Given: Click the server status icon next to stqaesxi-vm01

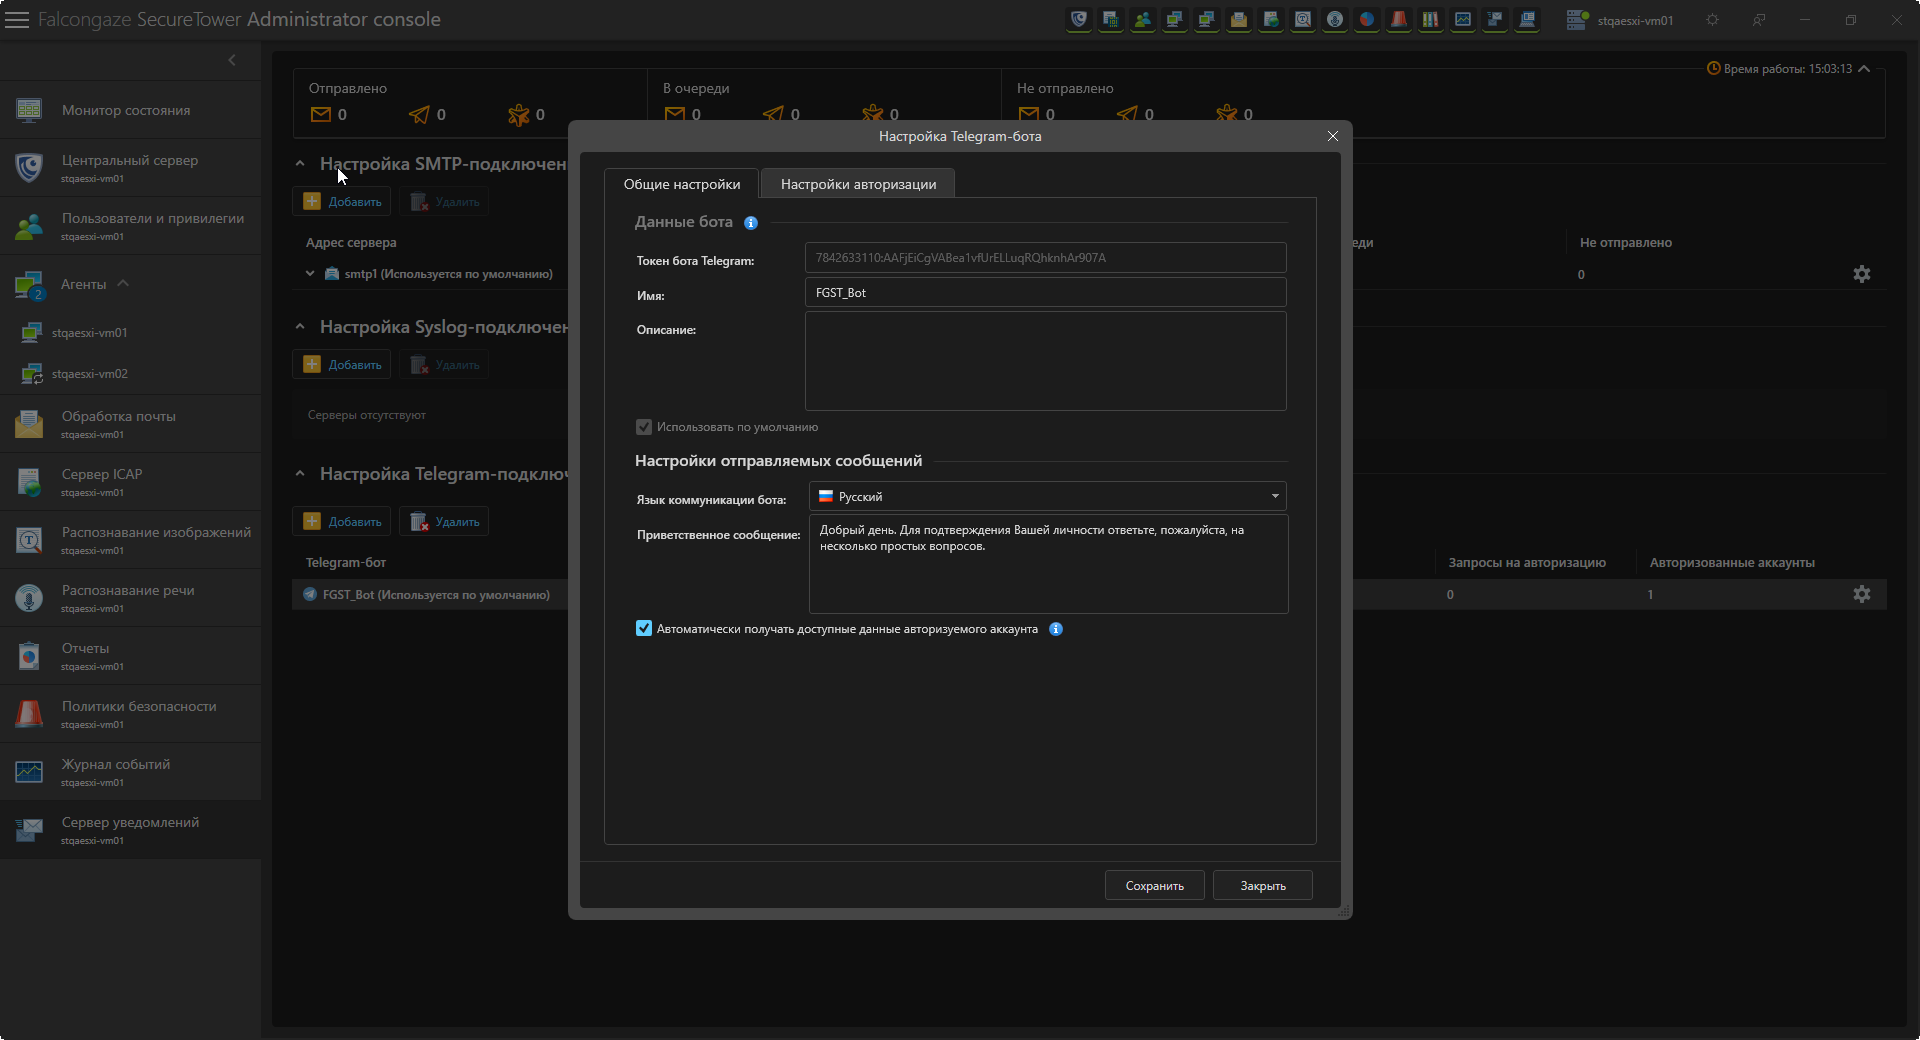Looking at the screenshot, I should 1577,19.
